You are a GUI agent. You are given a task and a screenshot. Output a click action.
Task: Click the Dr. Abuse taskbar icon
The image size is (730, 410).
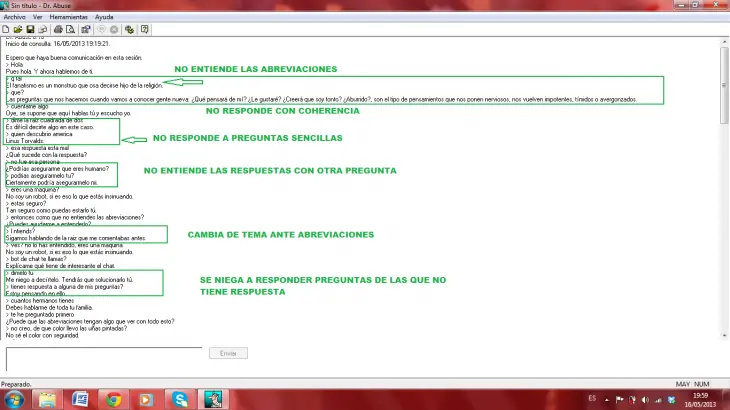[x=213, y=399]
